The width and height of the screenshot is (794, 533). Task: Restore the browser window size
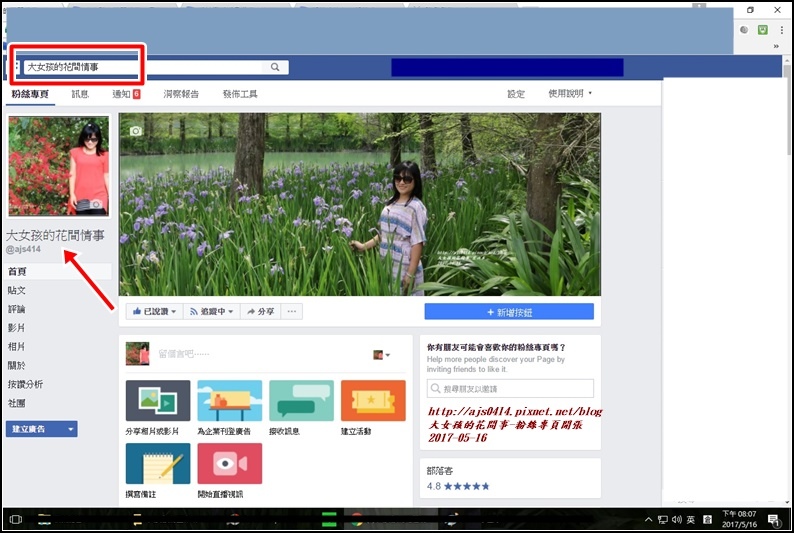pos(750,10)
